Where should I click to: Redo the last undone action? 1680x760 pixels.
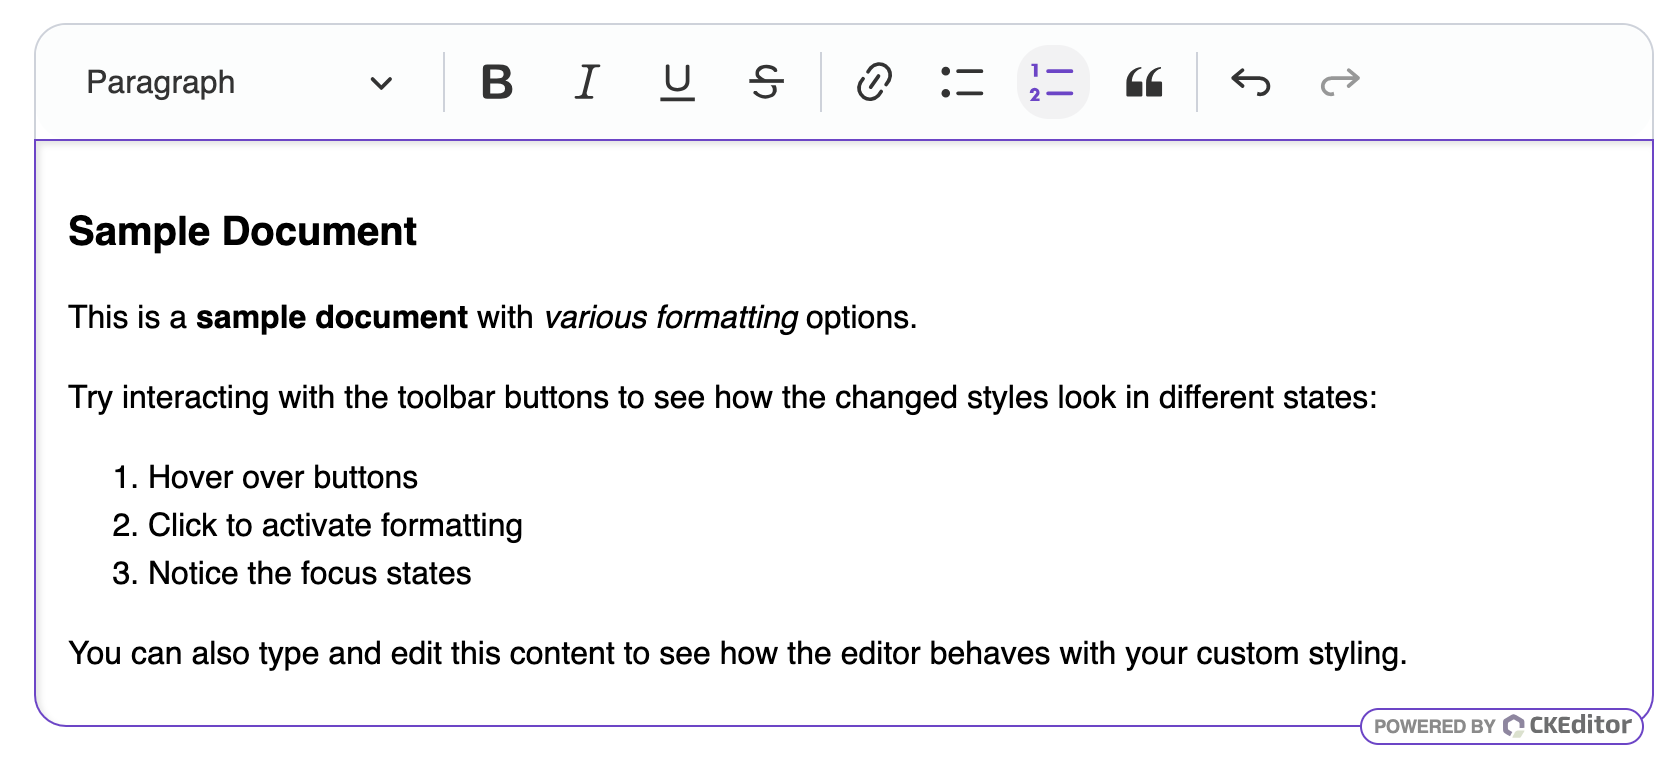click(1340, 82)
